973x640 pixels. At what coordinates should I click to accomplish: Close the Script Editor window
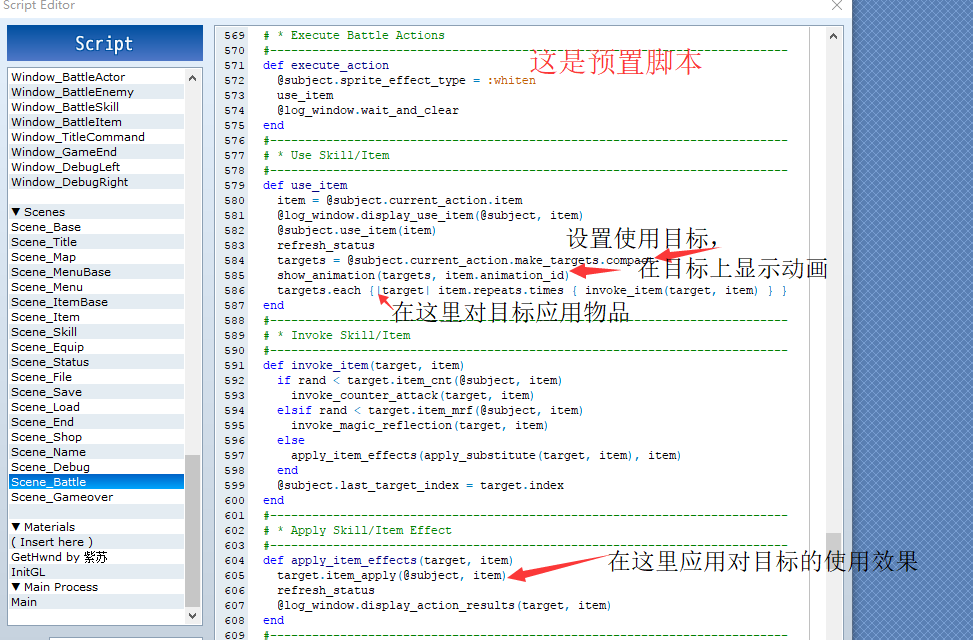pyautogui.click(x=836, y=6)
